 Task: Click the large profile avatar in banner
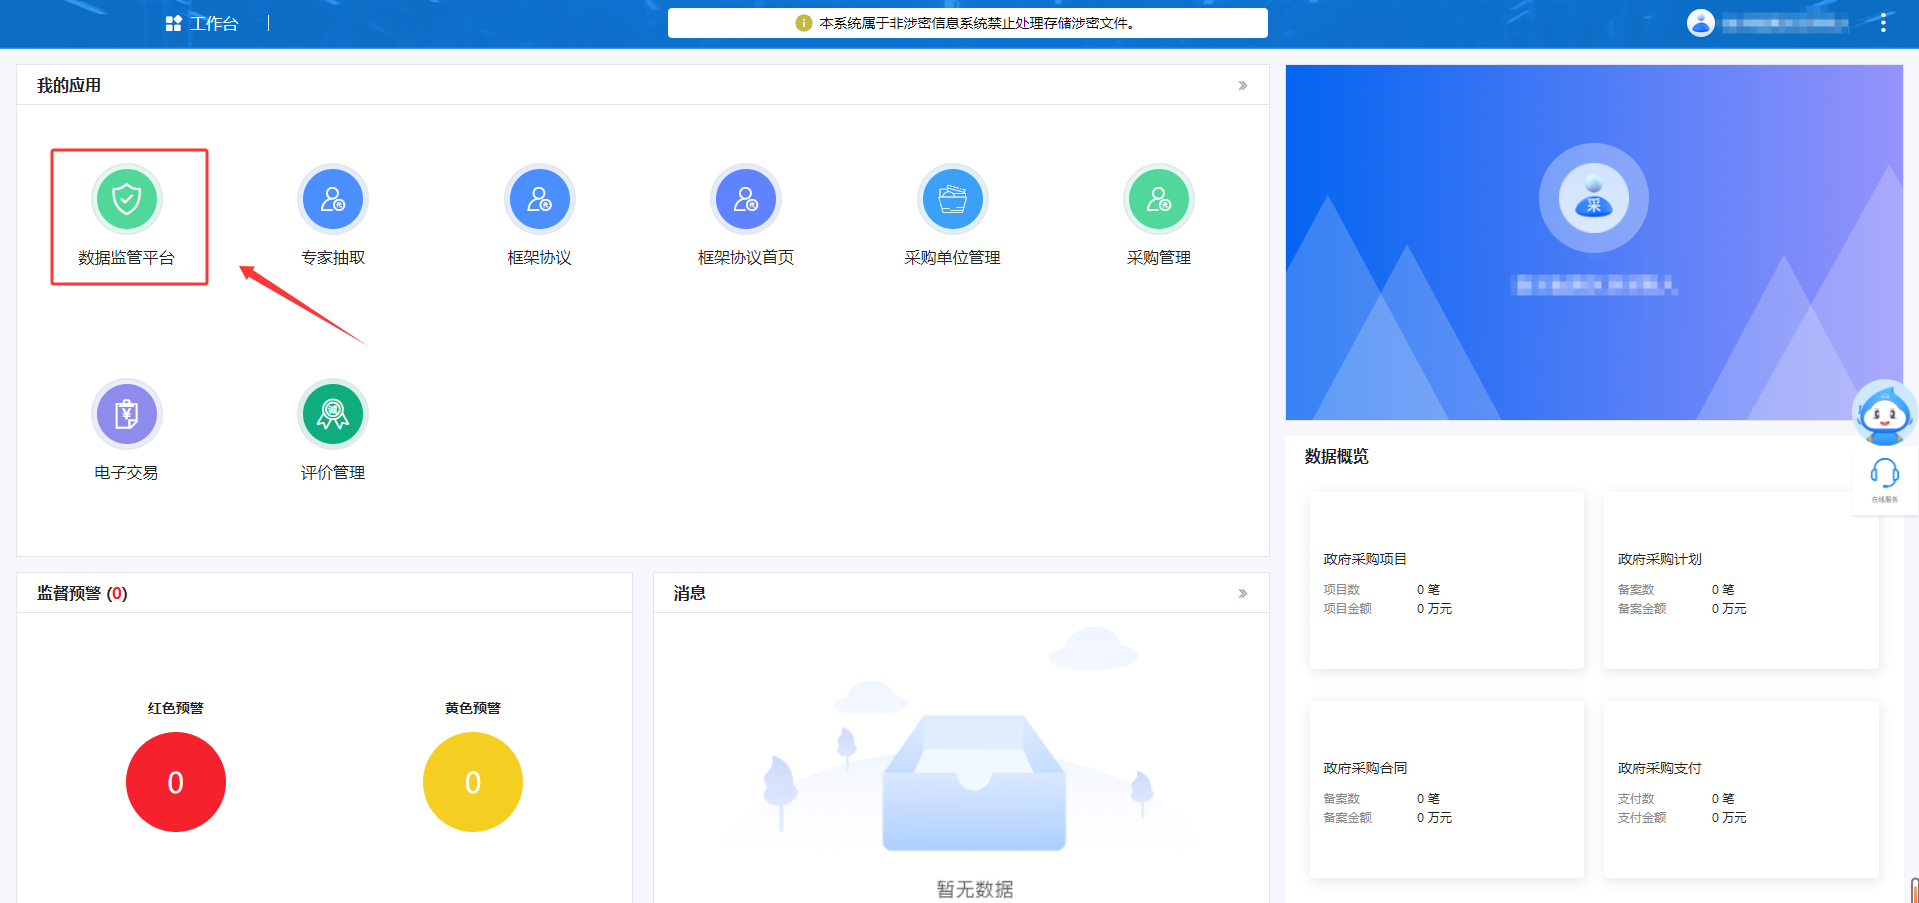pos(1593,198)
